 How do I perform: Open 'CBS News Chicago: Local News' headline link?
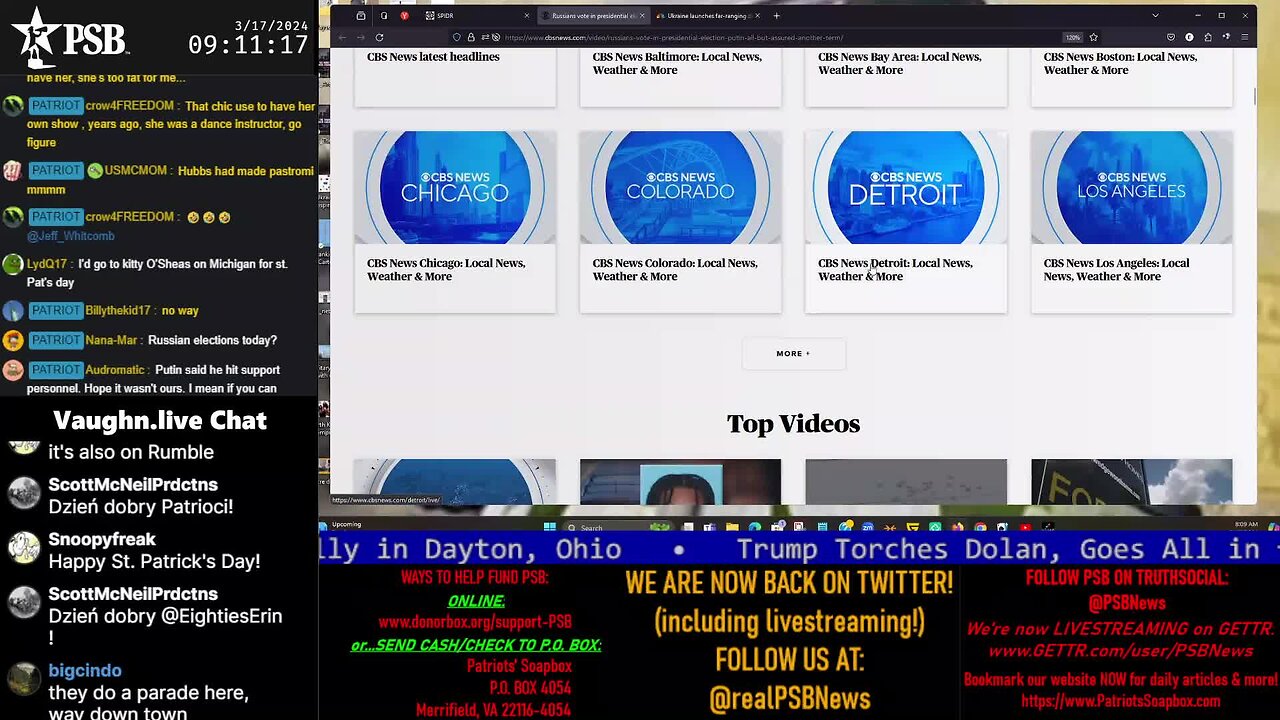tap(446, 270)
